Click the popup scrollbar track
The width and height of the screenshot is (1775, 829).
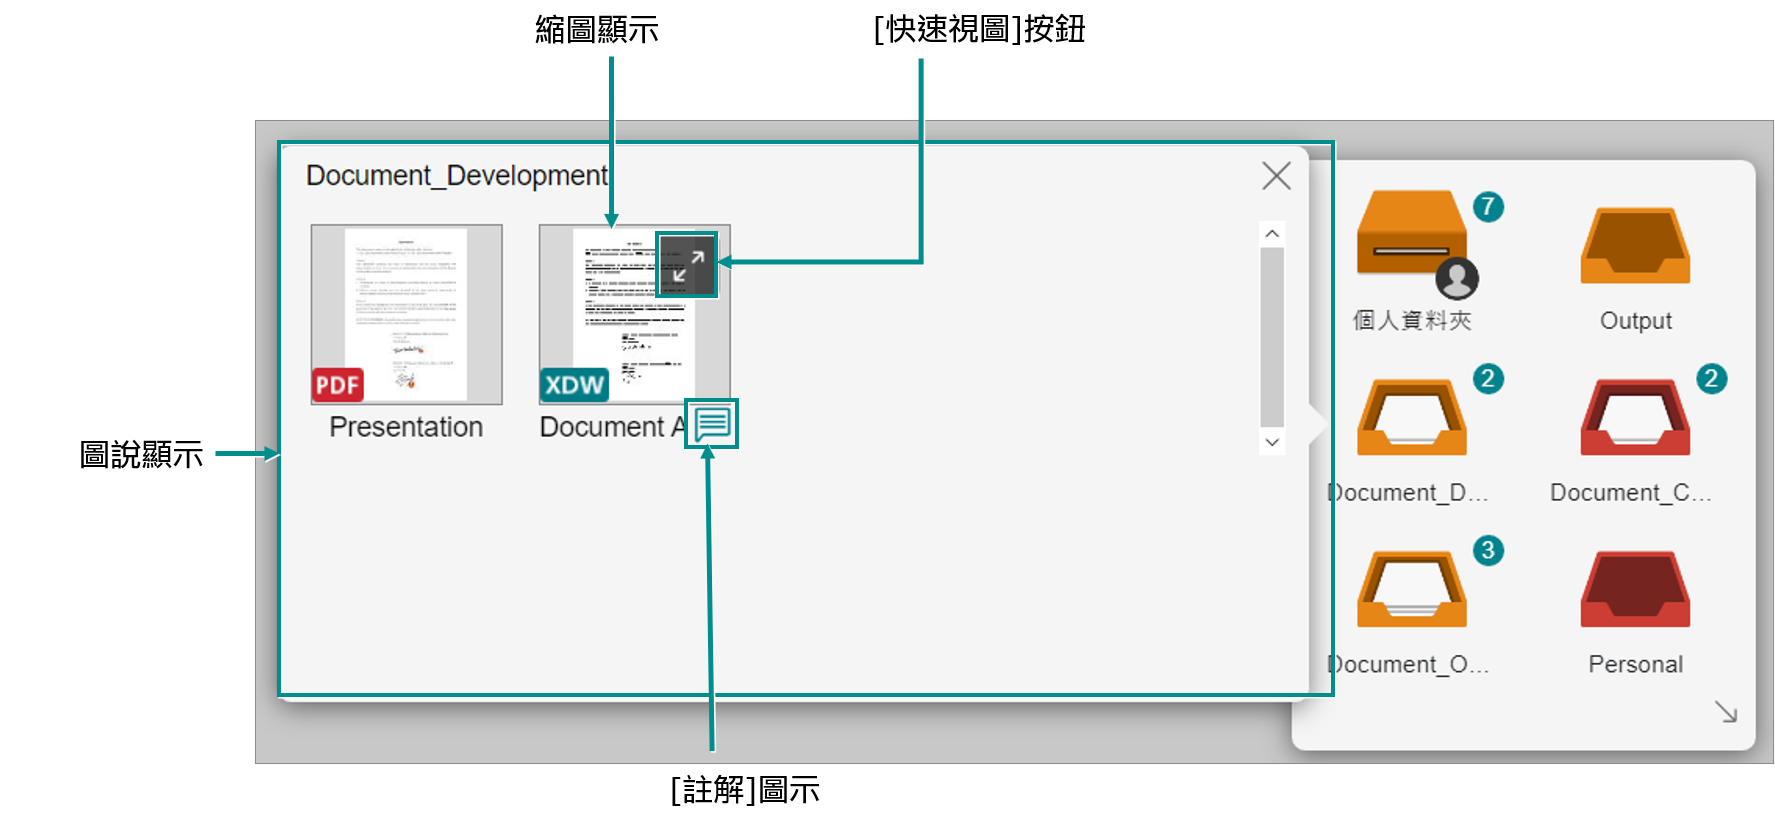click(1272, 337)
